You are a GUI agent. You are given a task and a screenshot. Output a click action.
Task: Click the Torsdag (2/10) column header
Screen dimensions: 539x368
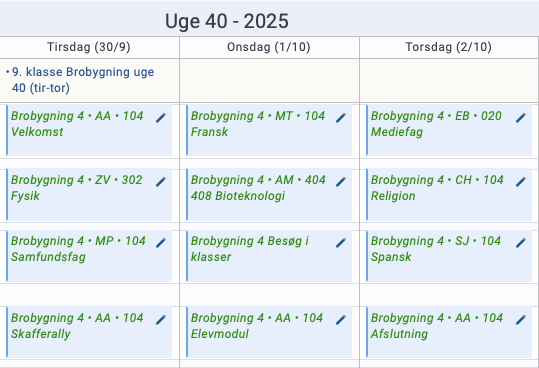coord(449,47)
